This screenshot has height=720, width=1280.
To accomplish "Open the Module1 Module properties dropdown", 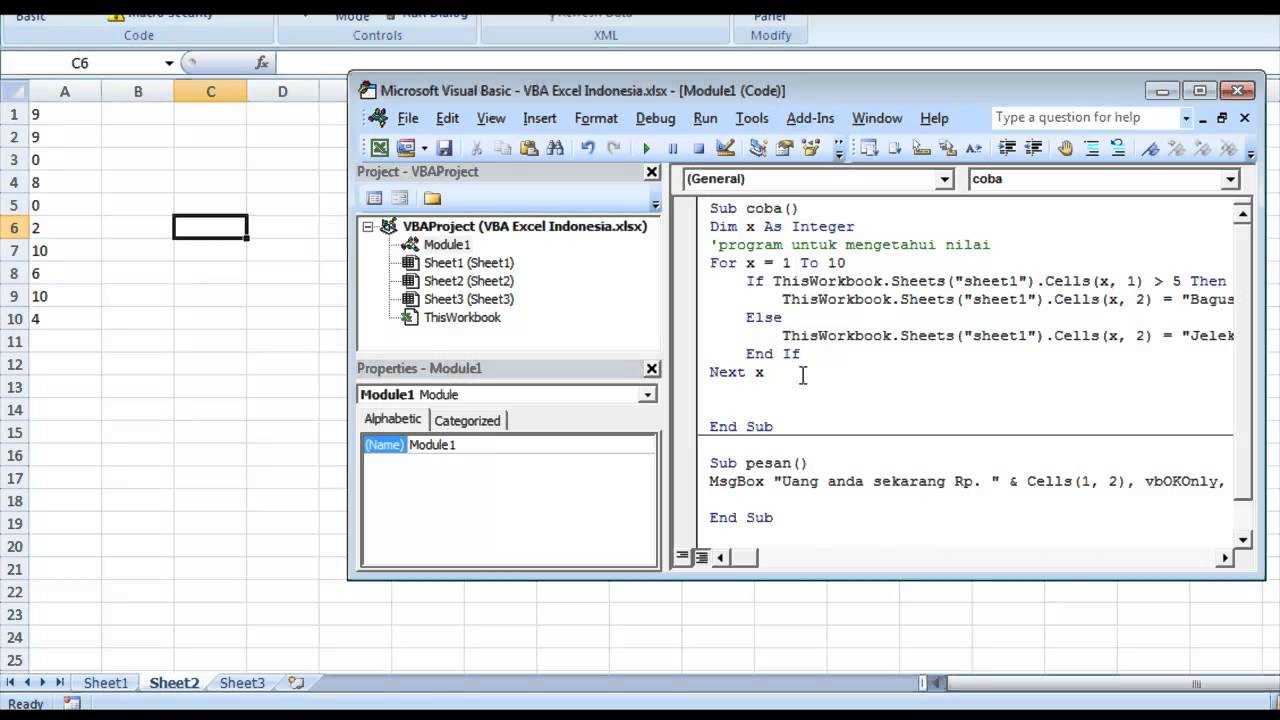I will tap(648, 394).
